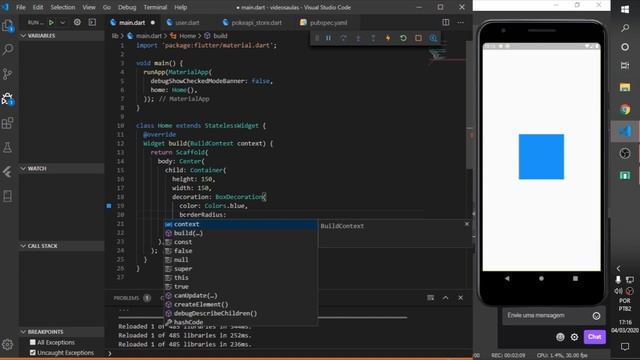This screenshot has height=360, width=640.
Task: Switch to the main.dart tab
Action: [x=133, y=22]
